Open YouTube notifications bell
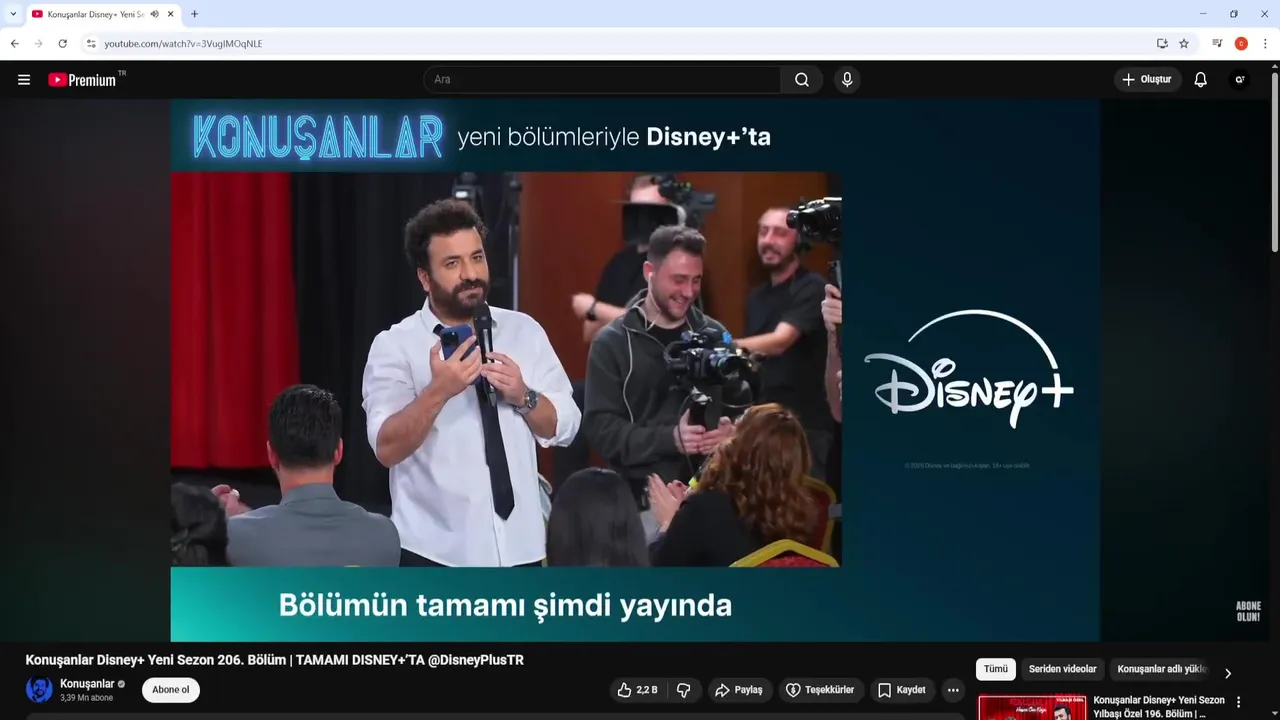Viewport: 1280px width, 720px height. pyautogui.click(x=1201, y=80)
